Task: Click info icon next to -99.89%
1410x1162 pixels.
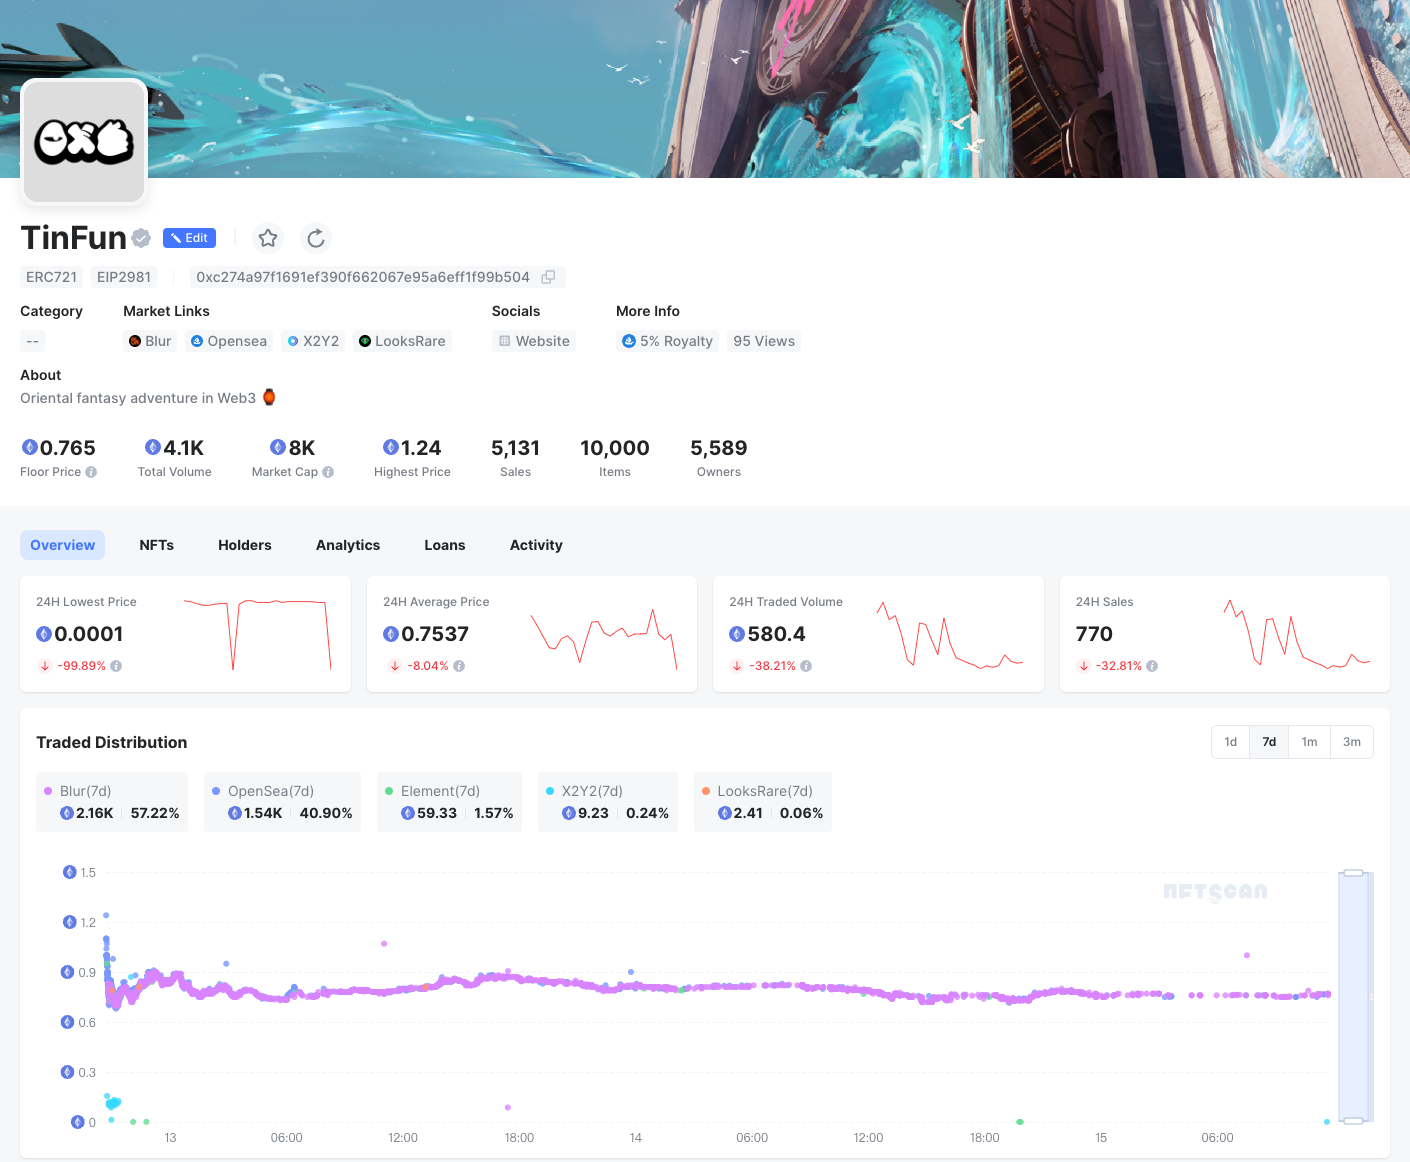Action: (116, 666)
